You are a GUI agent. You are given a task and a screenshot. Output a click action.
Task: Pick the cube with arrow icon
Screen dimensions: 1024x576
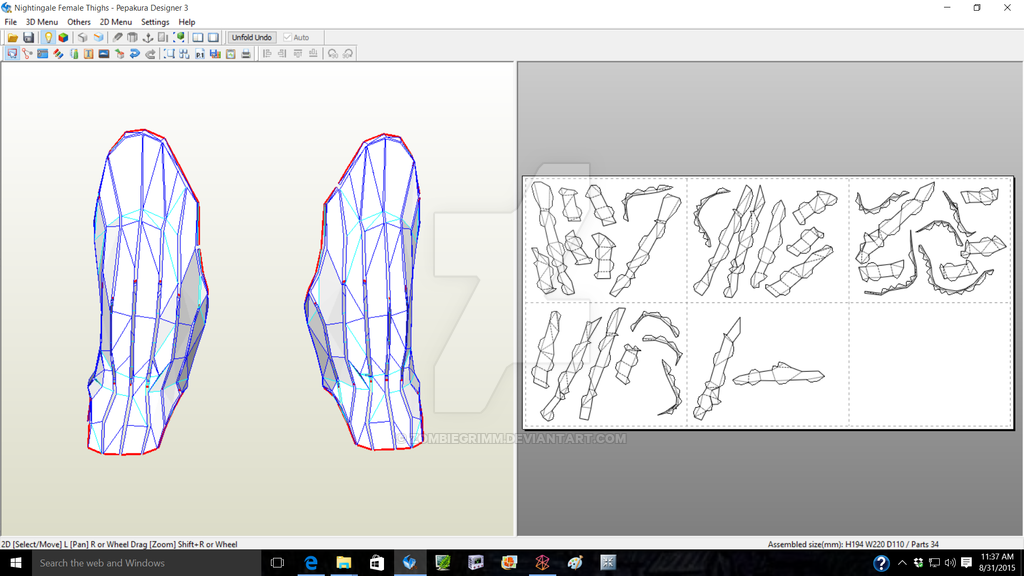pos(120,54)
